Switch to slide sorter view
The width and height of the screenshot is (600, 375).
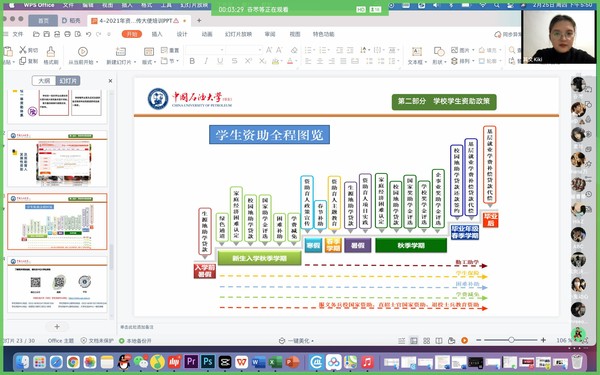(x=426, y=341)
